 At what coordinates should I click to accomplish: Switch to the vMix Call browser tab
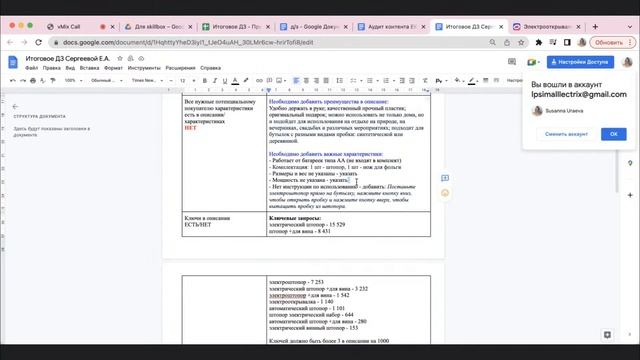(79, 27)
